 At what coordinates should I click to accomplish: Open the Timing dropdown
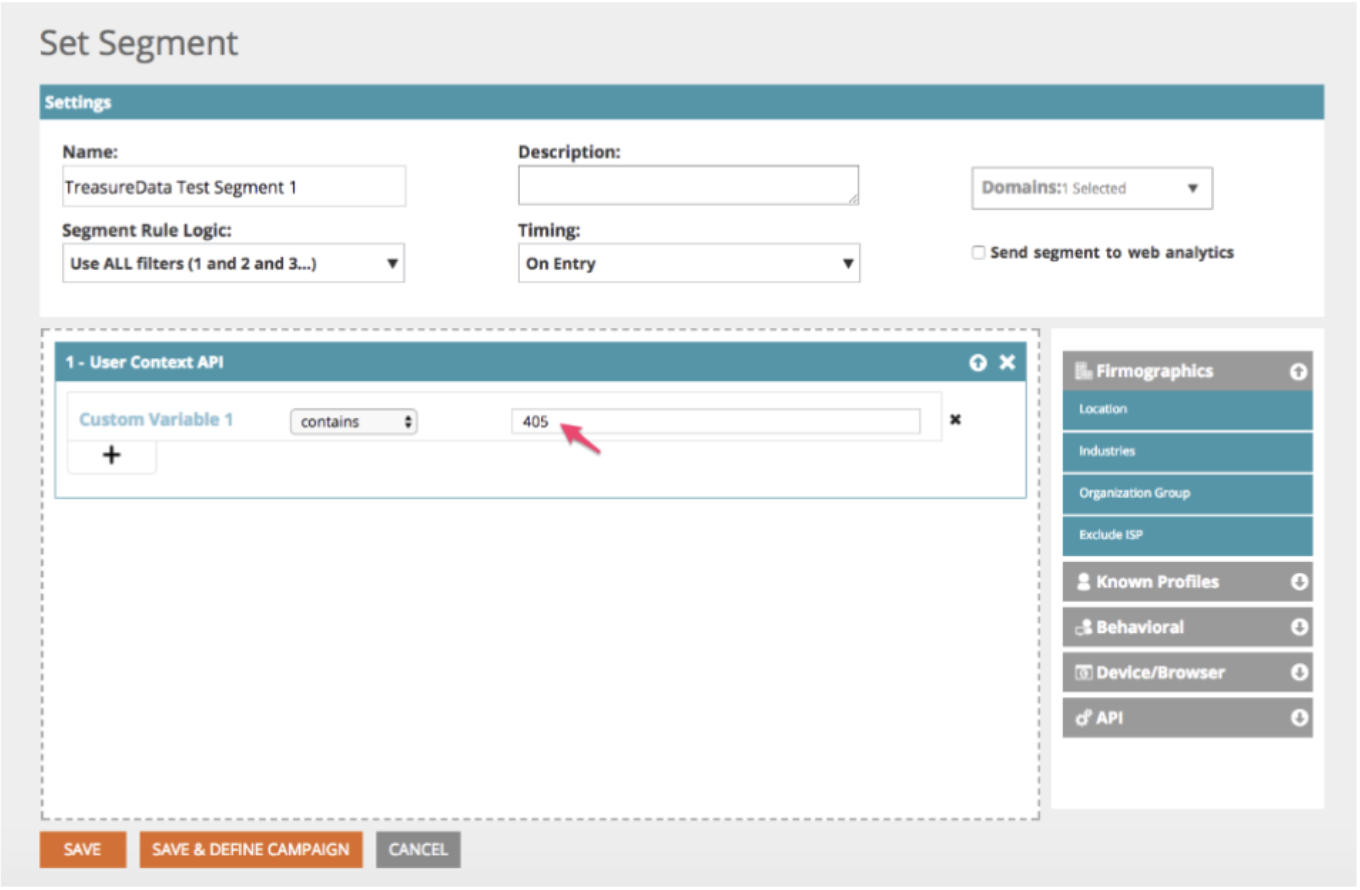pos(688,265)
